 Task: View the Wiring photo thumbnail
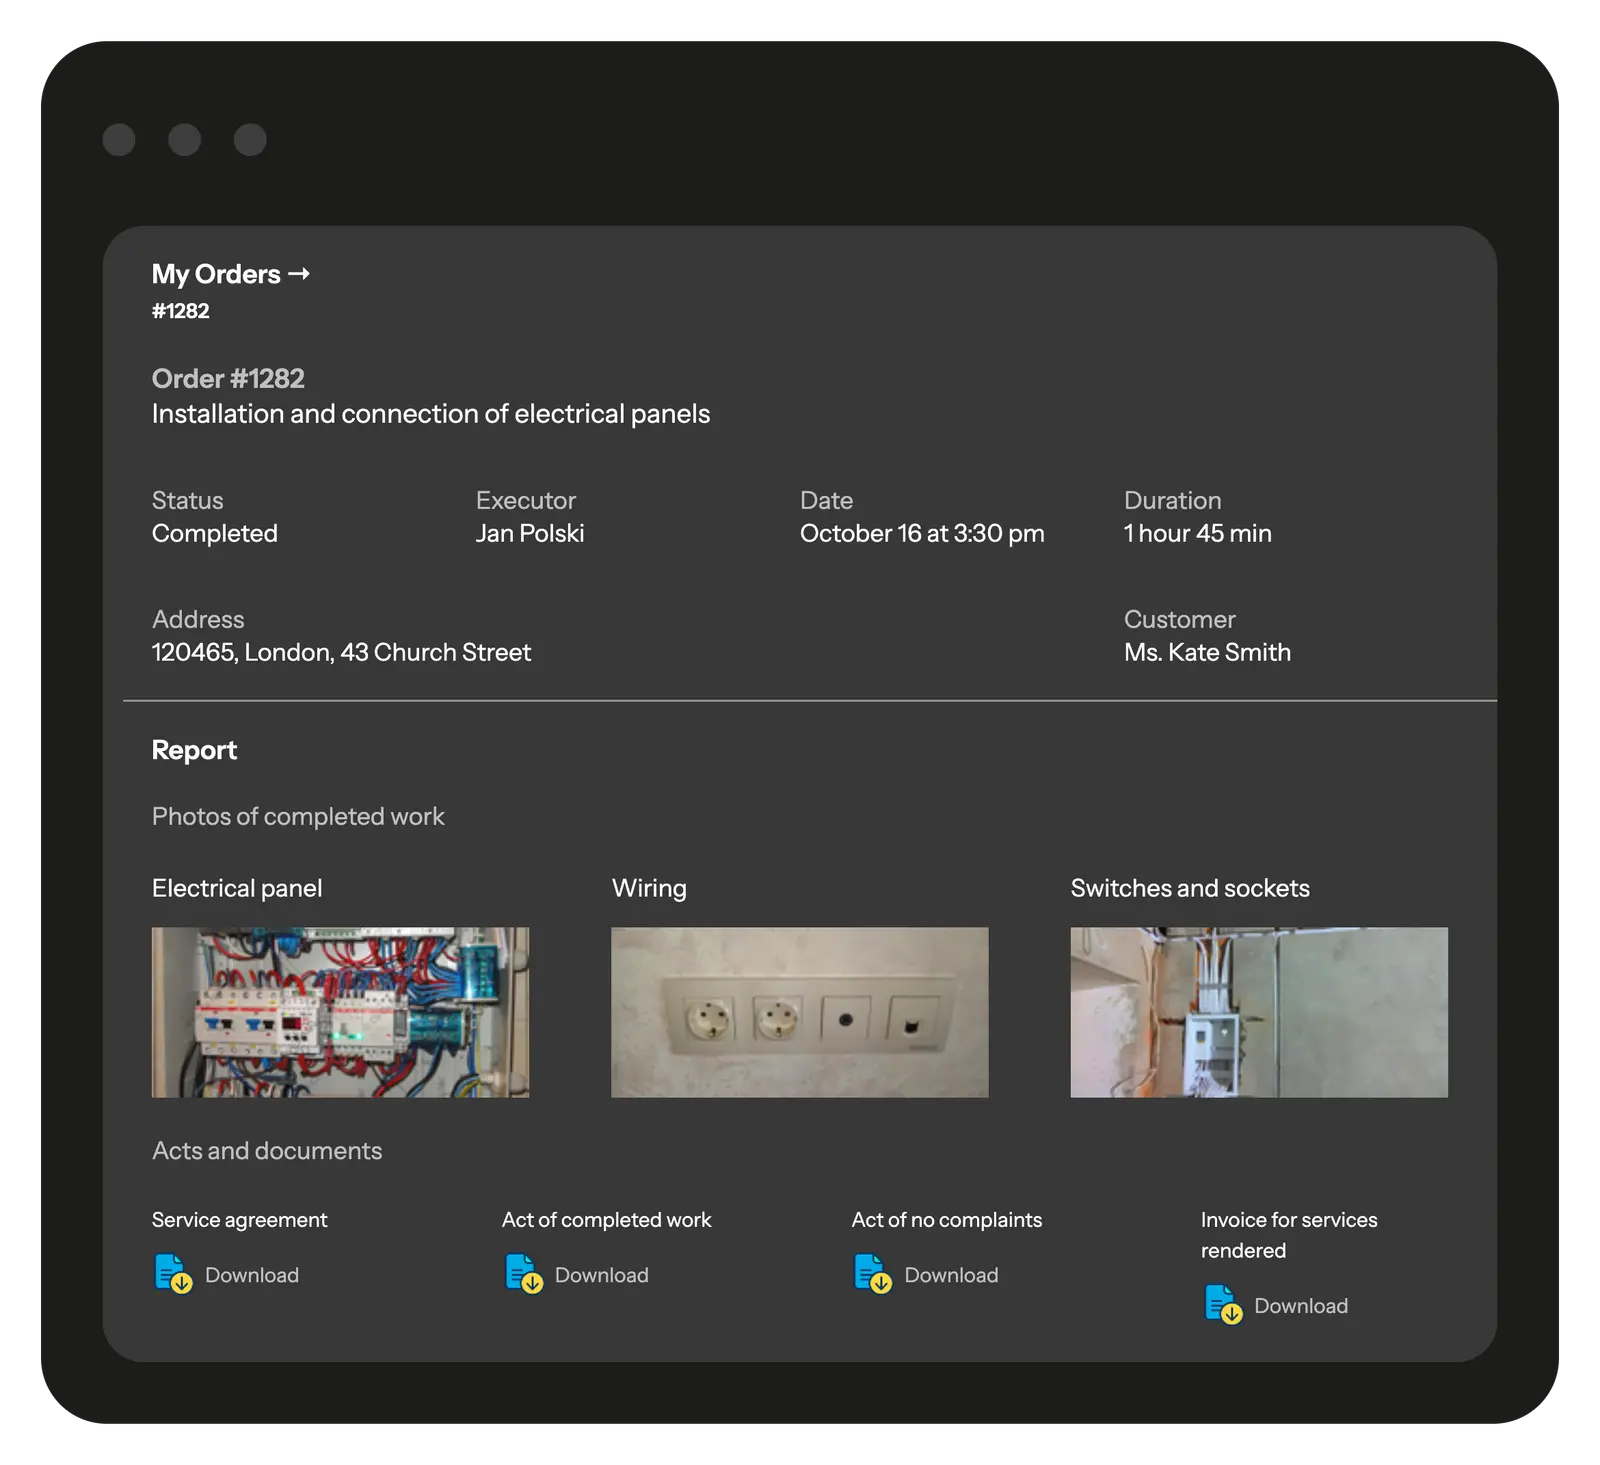(799, 1012)
